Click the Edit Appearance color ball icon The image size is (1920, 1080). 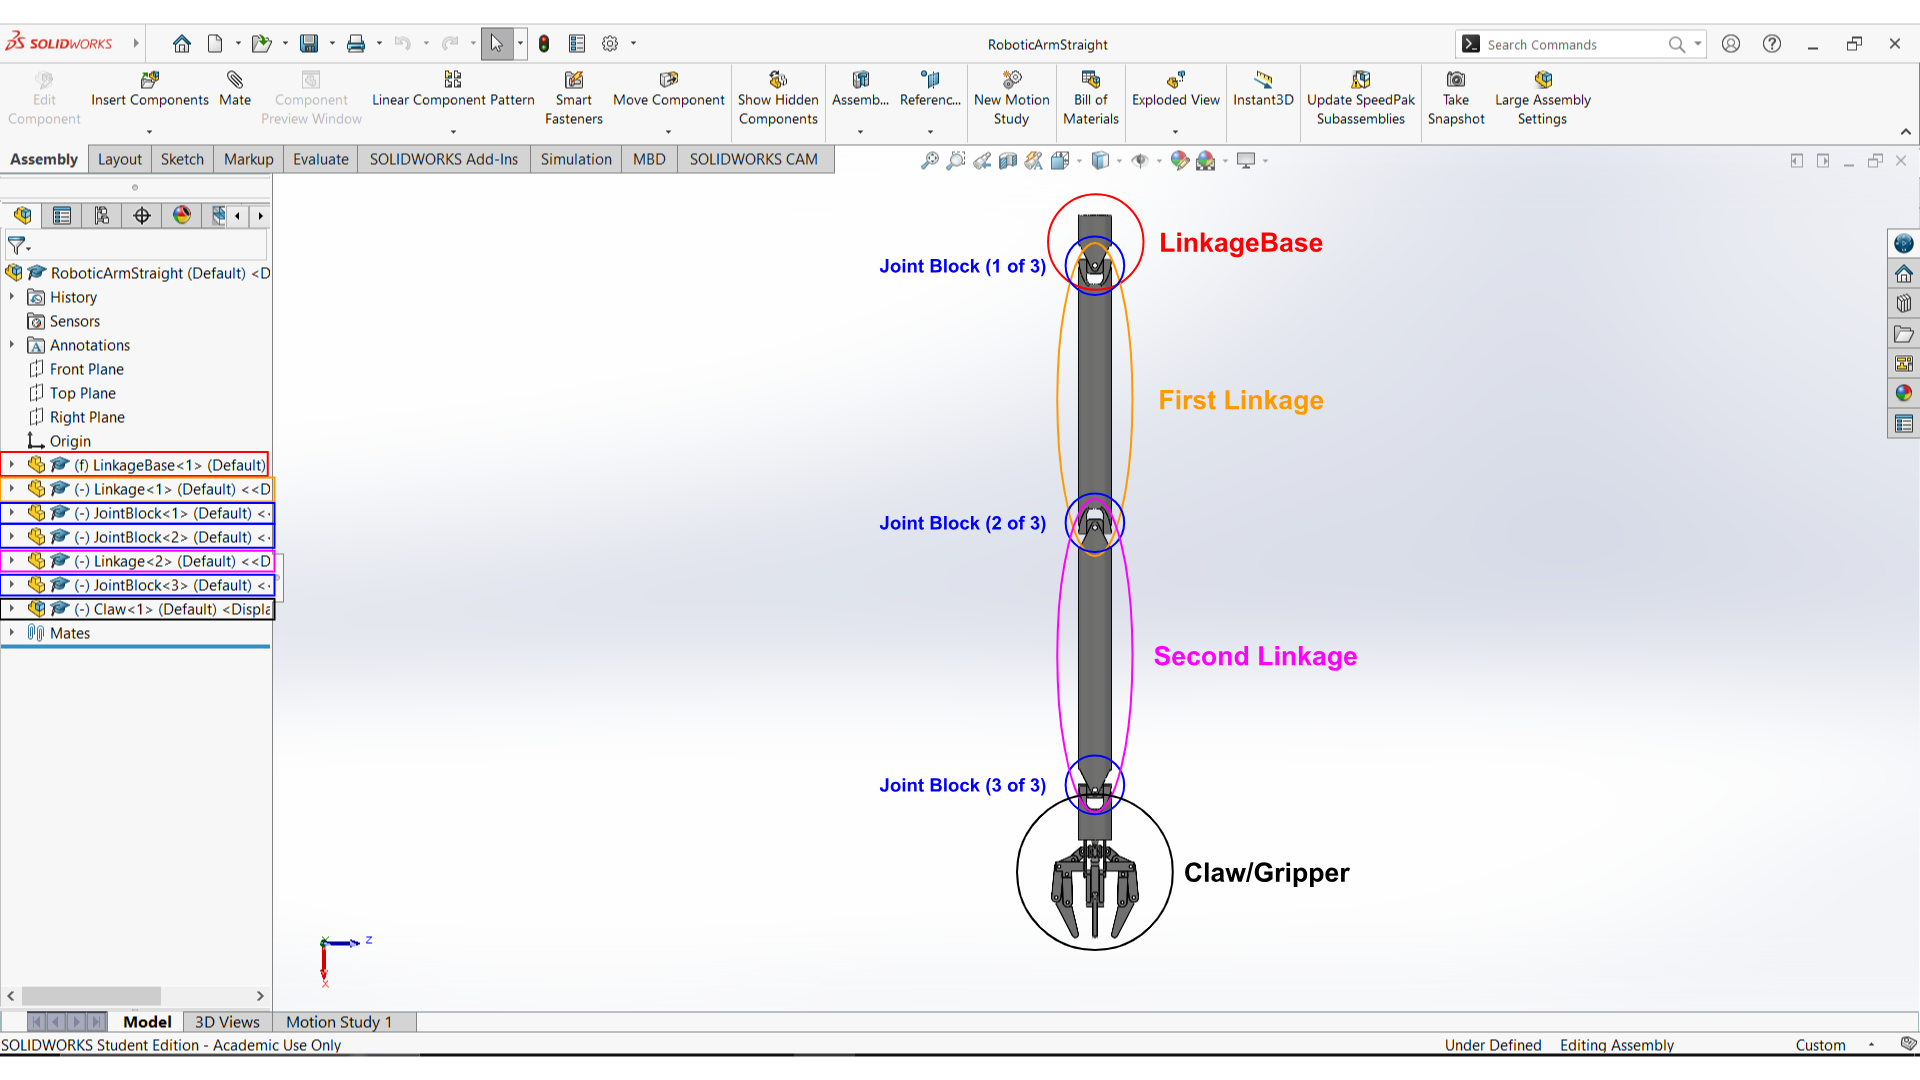[1179, 160]
